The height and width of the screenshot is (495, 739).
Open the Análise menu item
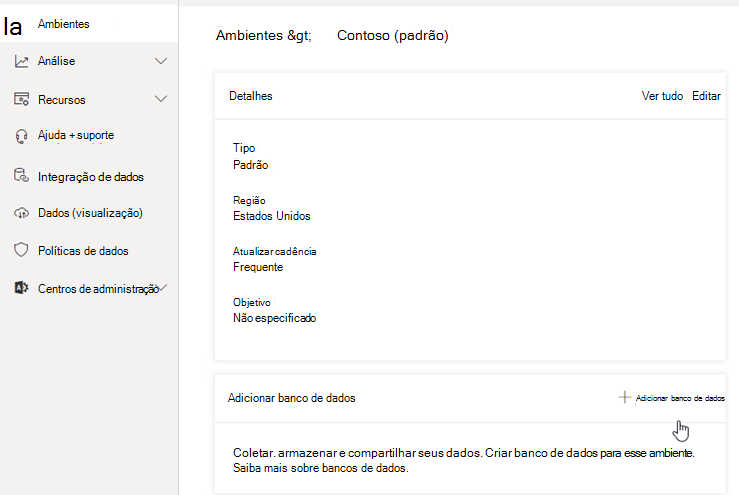[57, 61]
